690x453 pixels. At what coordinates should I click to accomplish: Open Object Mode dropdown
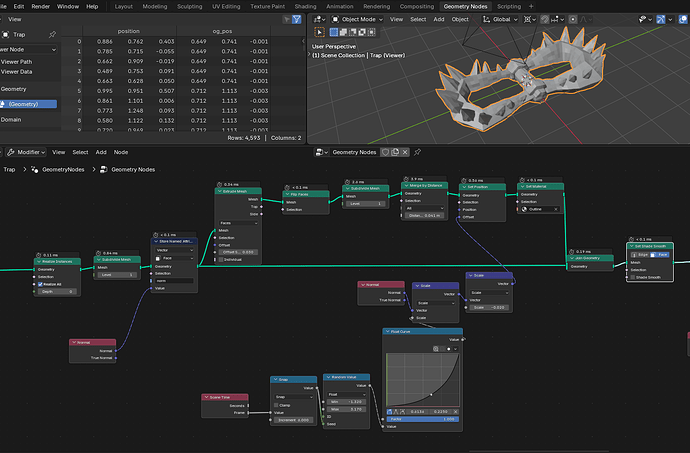pyautogui.click(x=357, y=19)
